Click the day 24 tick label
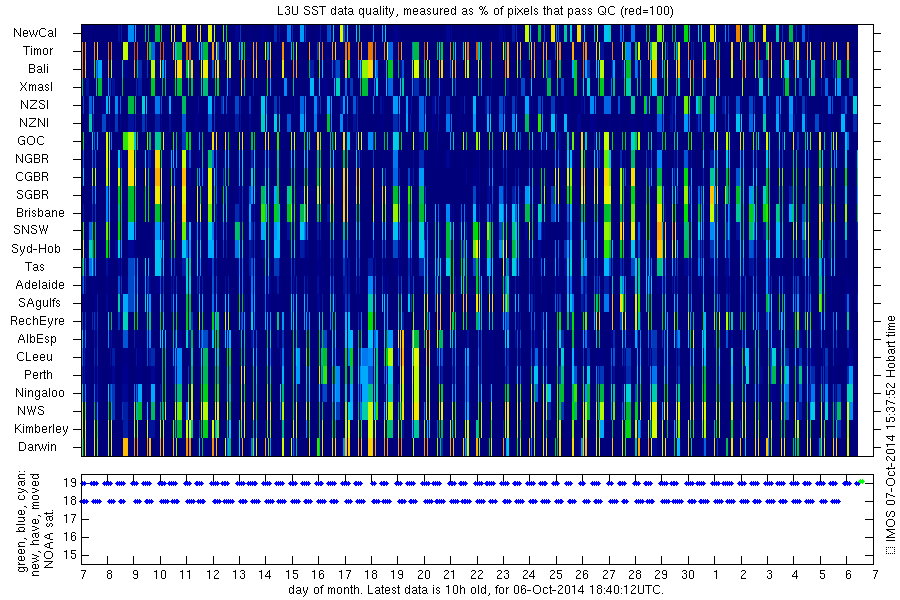The height and width of the screenshot is (600, 900). (x=529, y=575)
